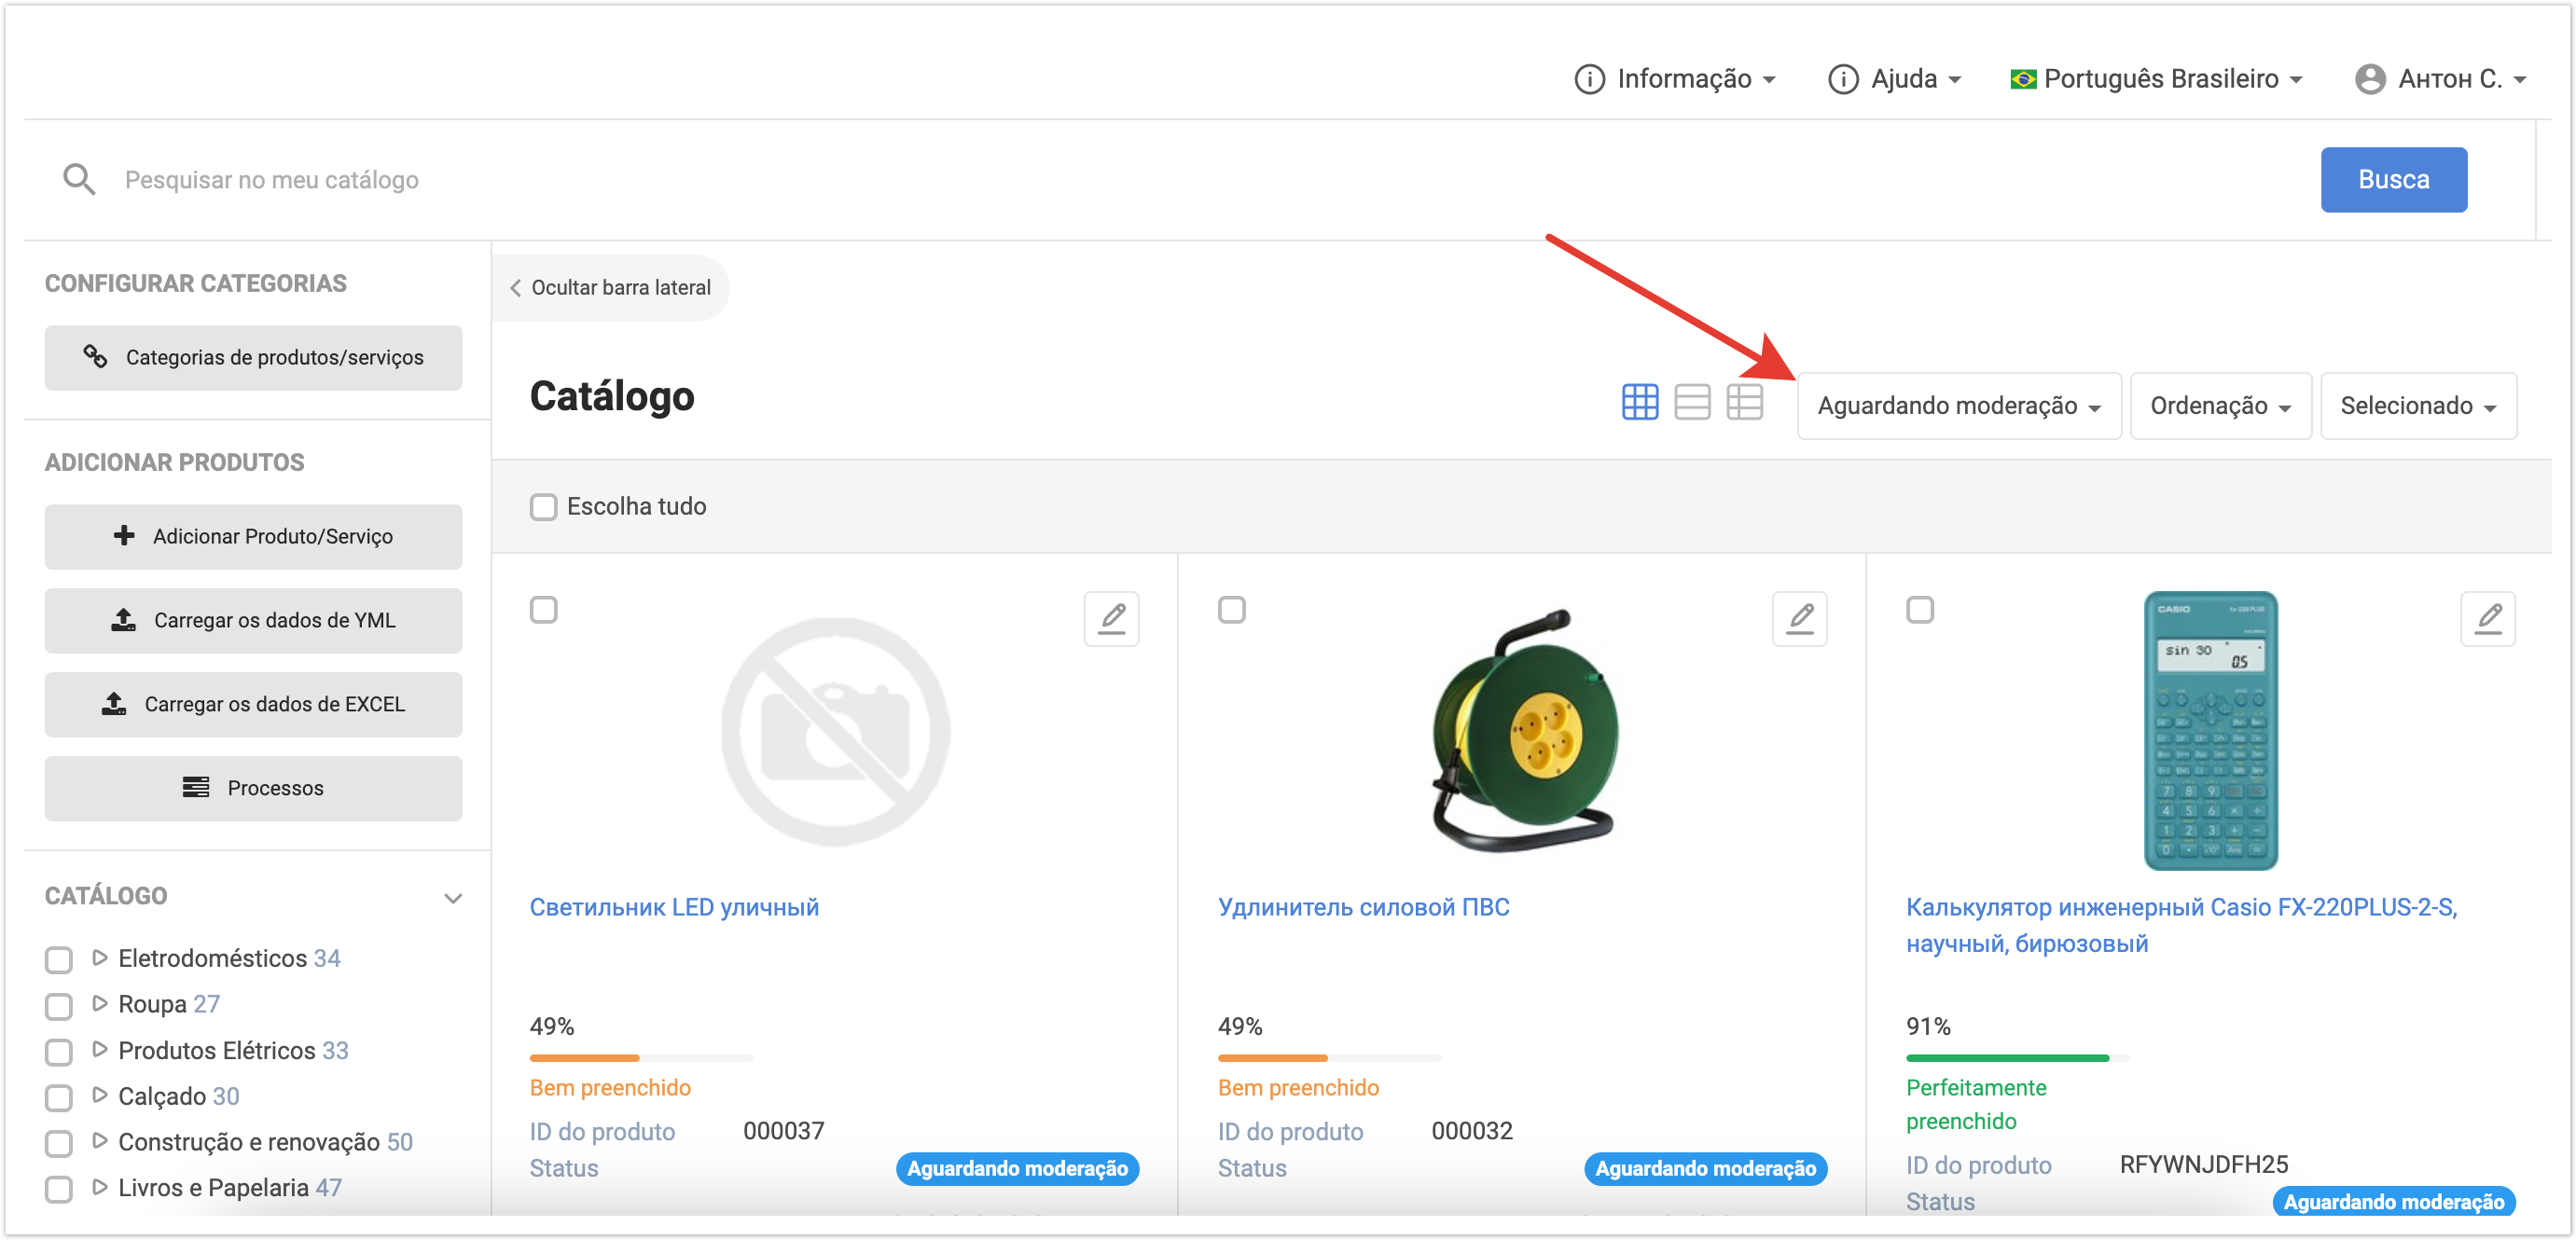Edit the Светильник LED уличный product
2576x1240 pixels.
pos(1111,619)
